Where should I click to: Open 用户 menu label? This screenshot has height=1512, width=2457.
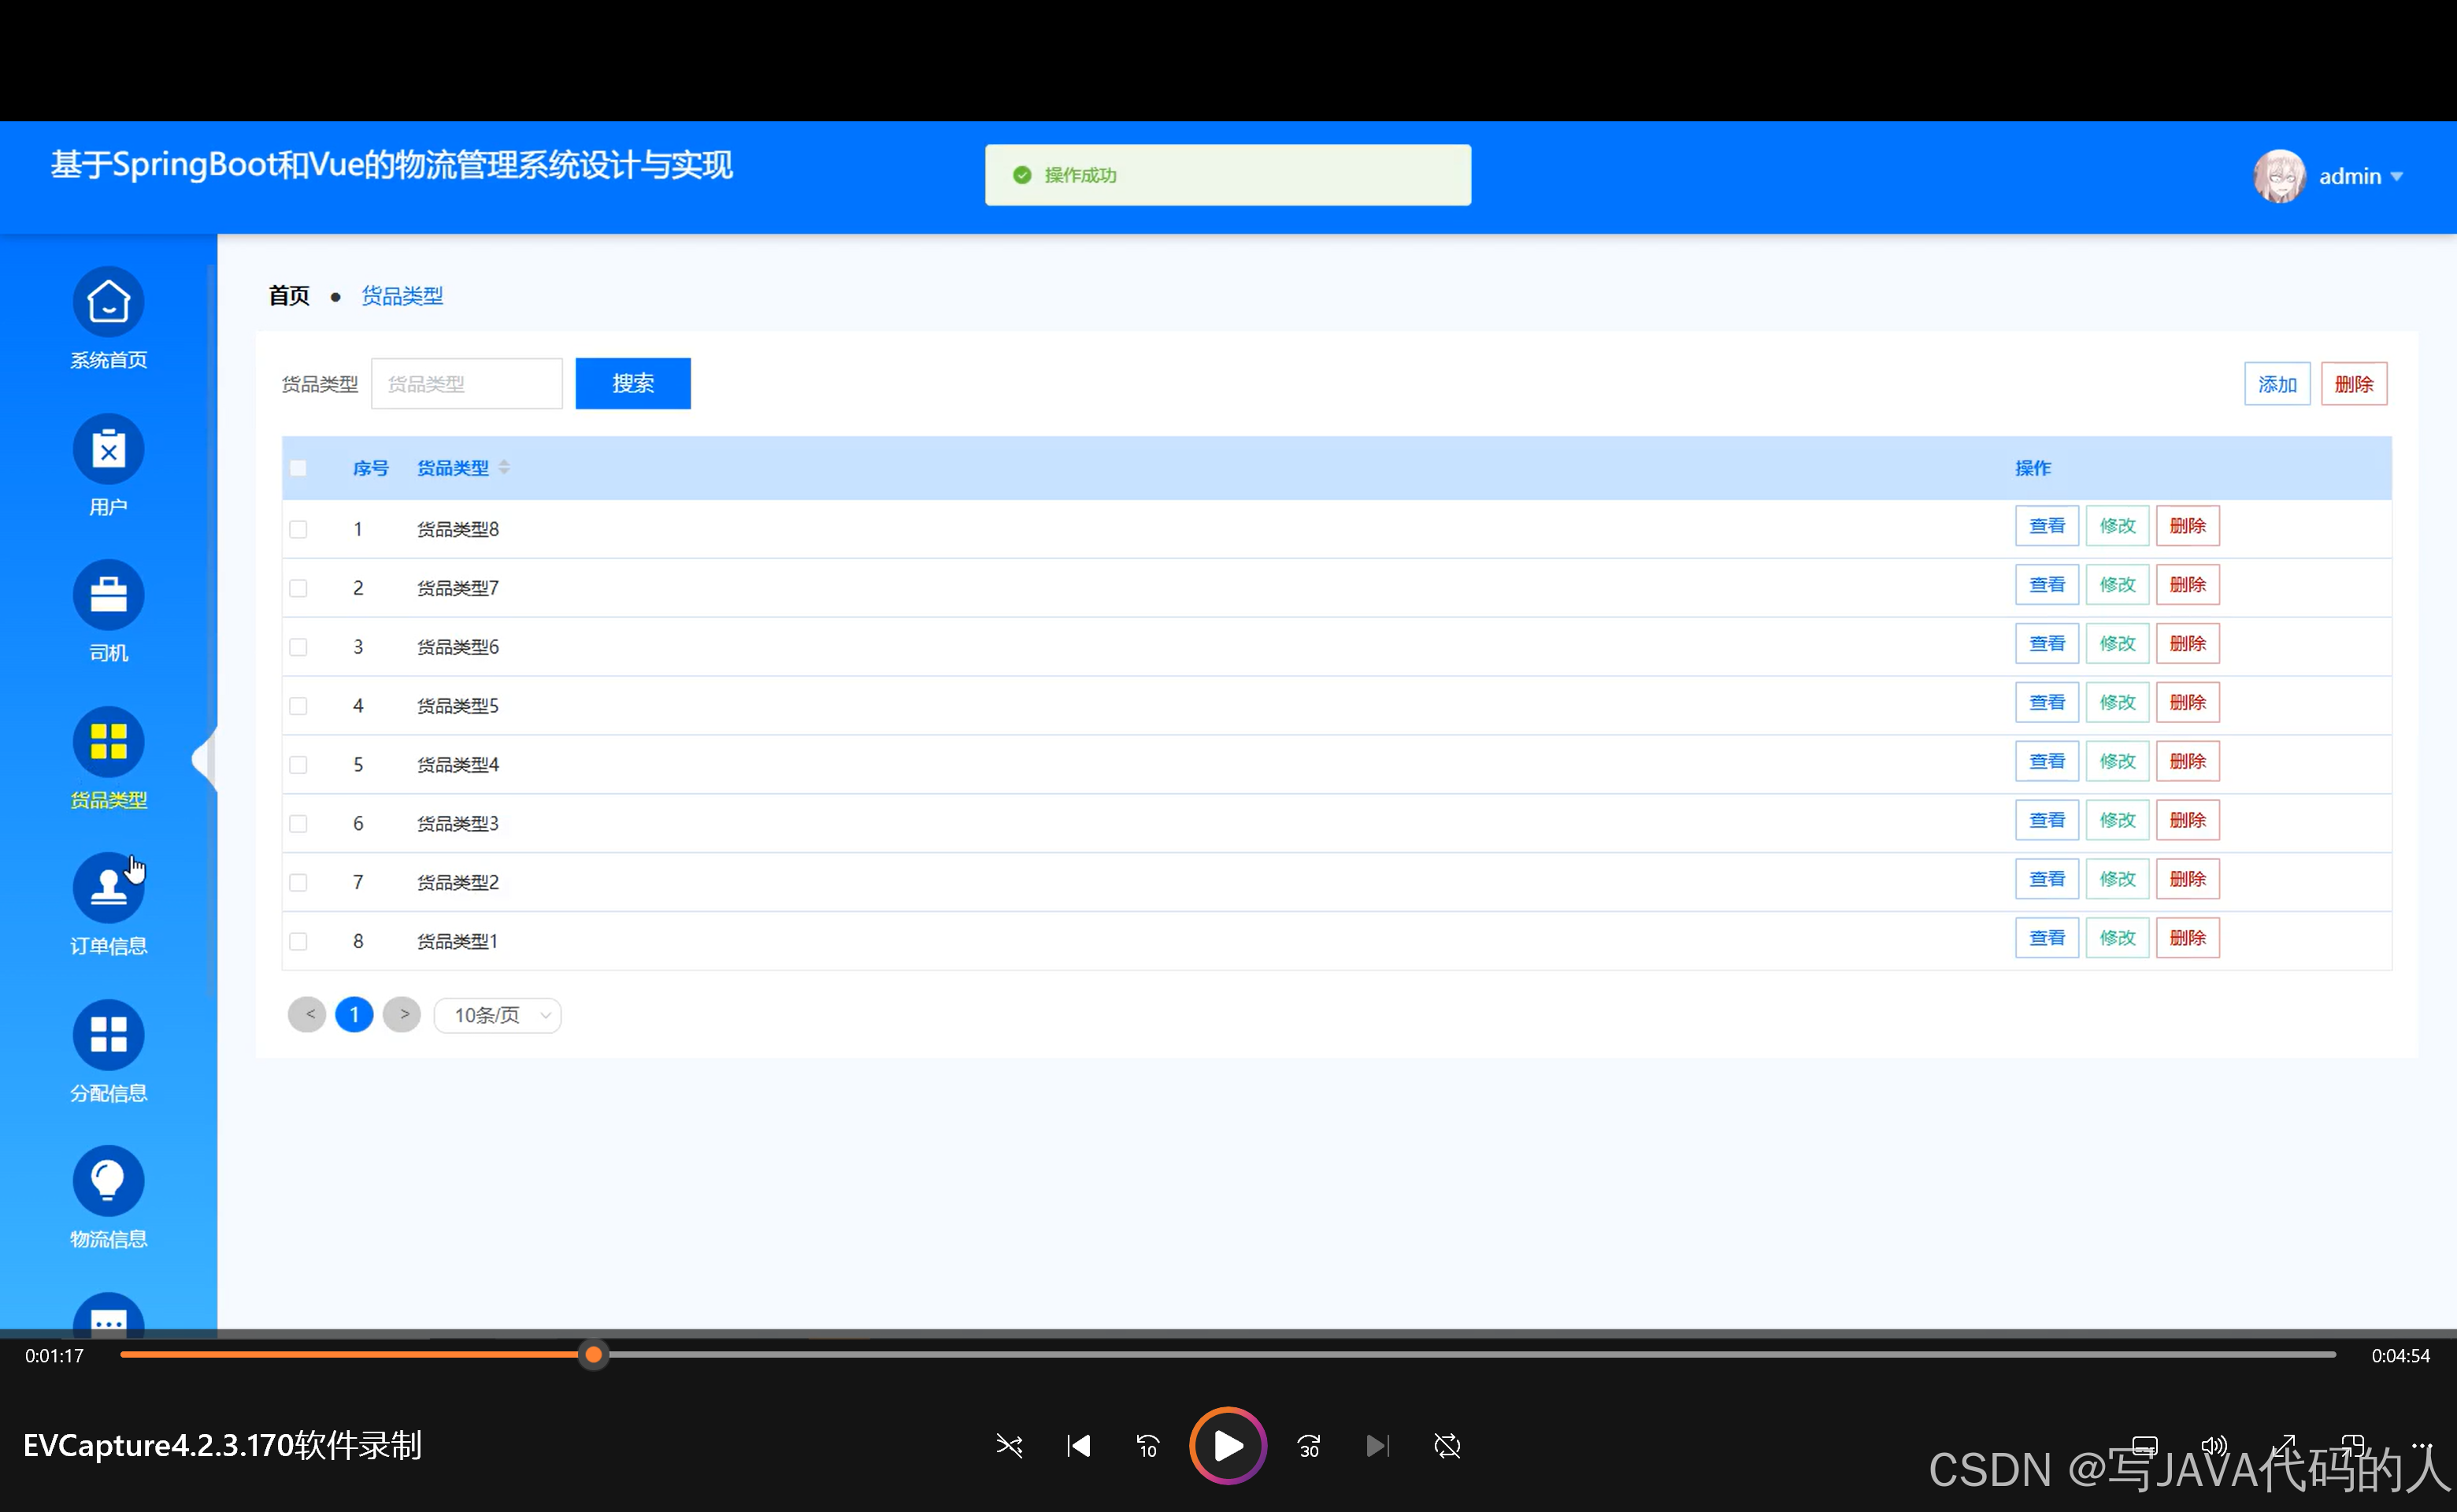108,507
